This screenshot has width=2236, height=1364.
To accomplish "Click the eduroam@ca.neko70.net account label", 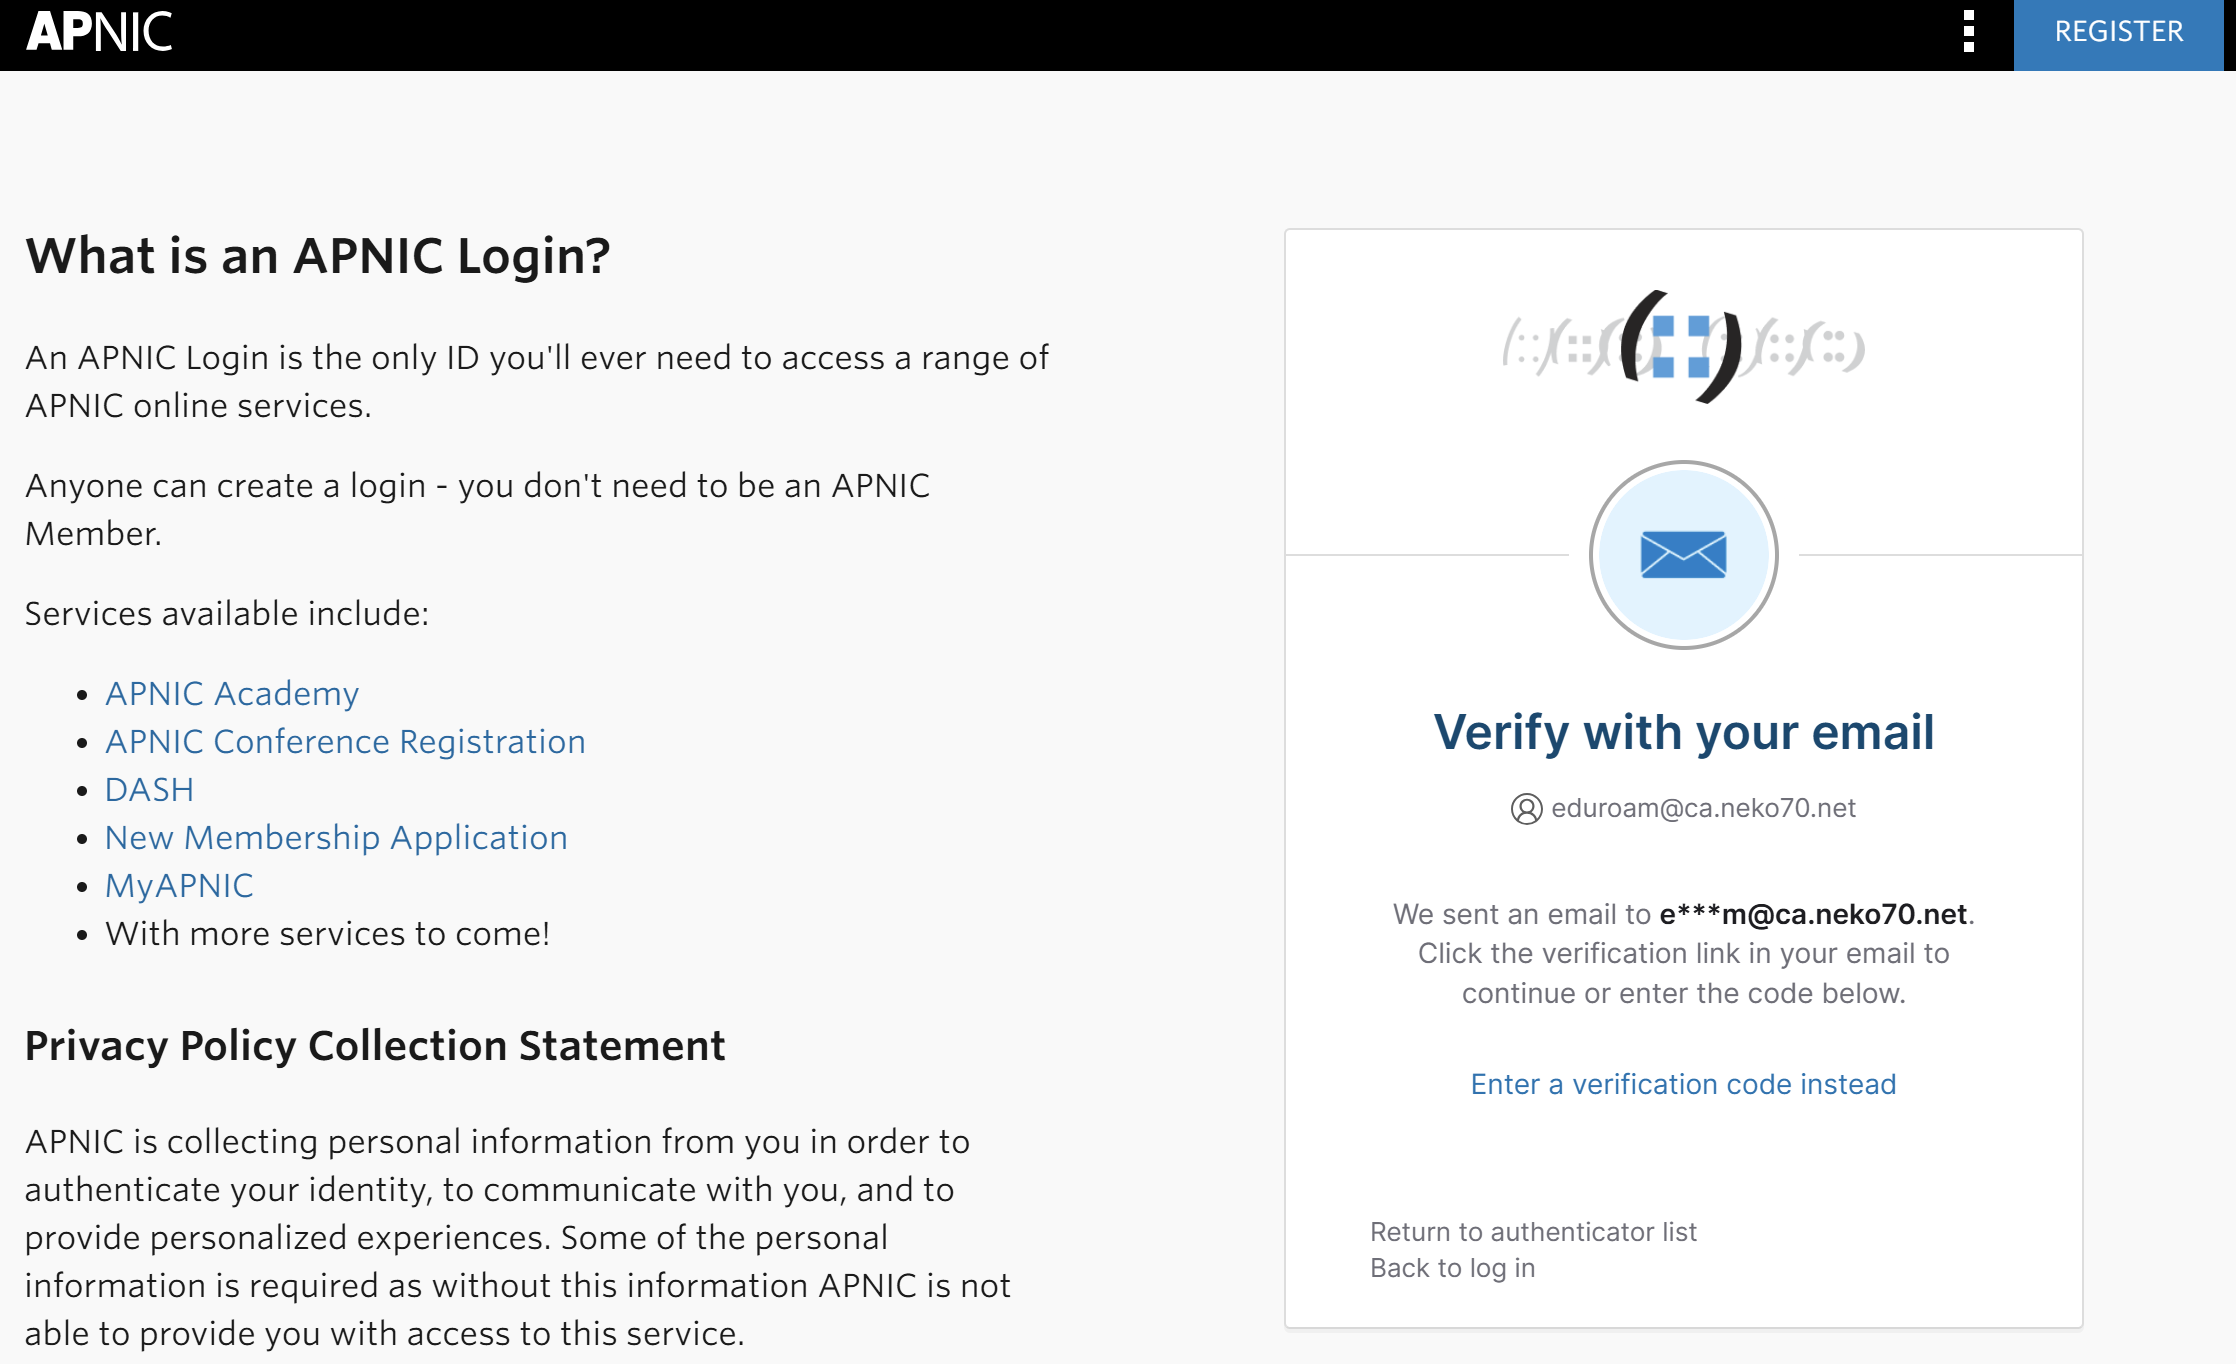I will (x=1702, y=809).
